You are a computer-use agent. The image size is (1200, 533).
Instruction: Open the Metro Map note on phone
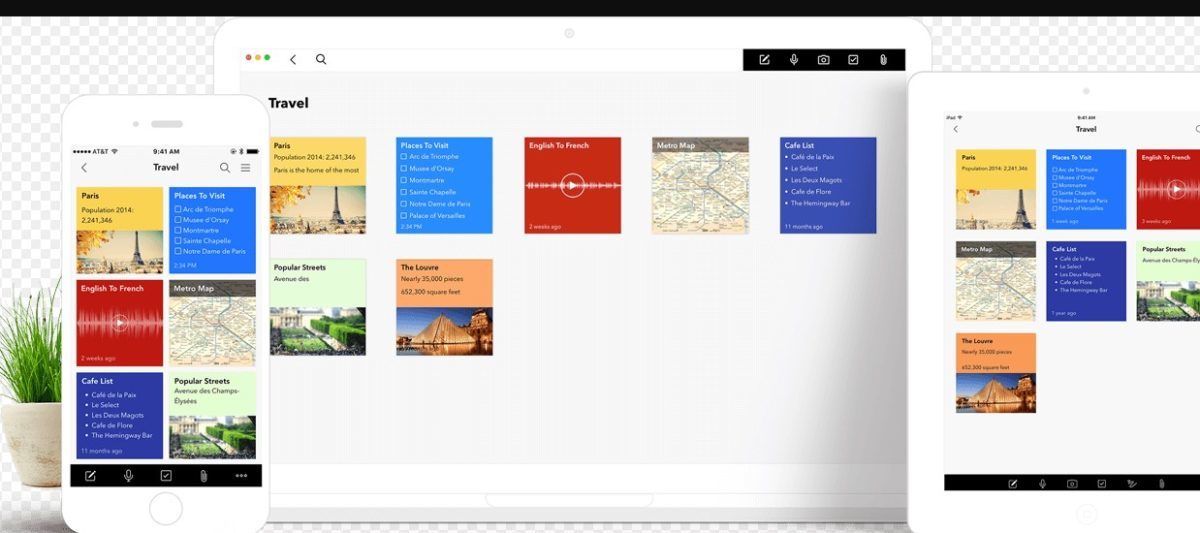coord(212,323)
